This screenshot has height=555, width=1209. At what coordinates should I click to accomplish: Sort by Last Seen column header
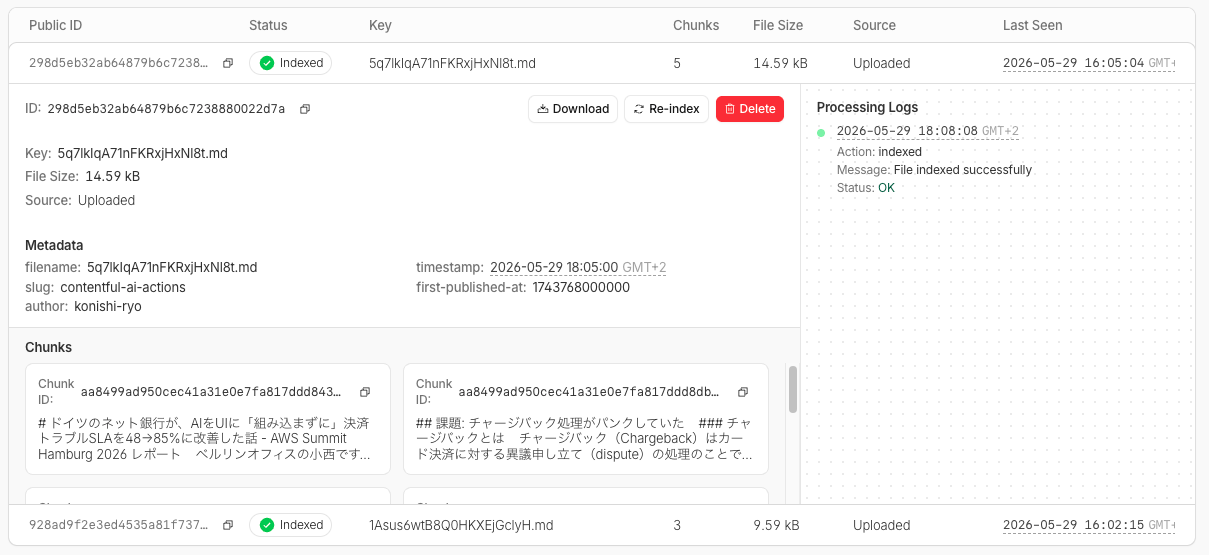coord(1033,25)
